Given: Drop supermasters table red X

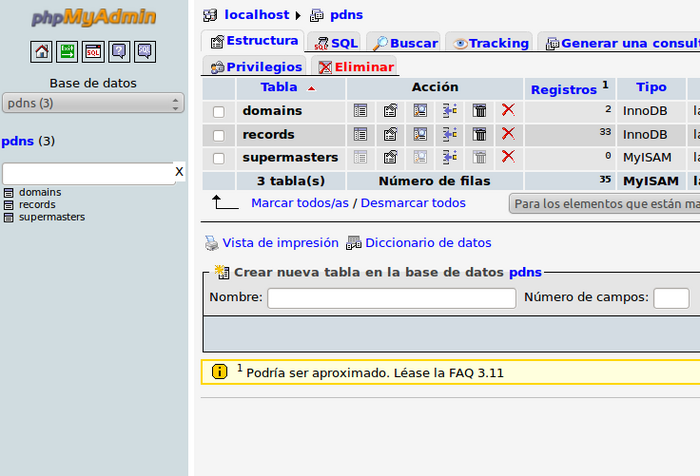Looking at the screenshot, I should click(508, 156).
